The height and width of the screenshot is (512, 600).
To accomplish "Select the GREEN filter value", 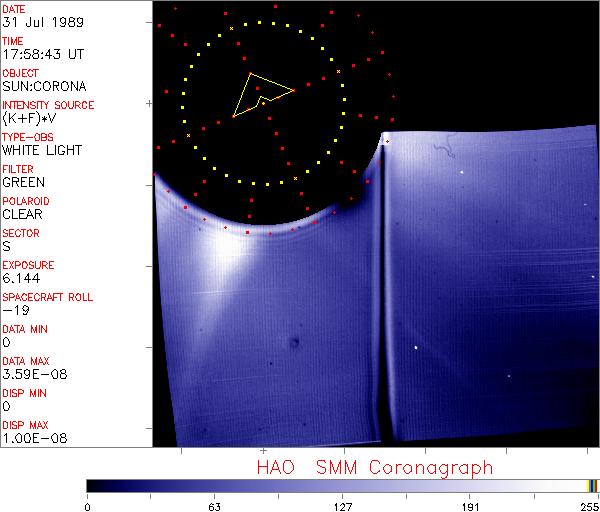I will (x=23, y=183).
